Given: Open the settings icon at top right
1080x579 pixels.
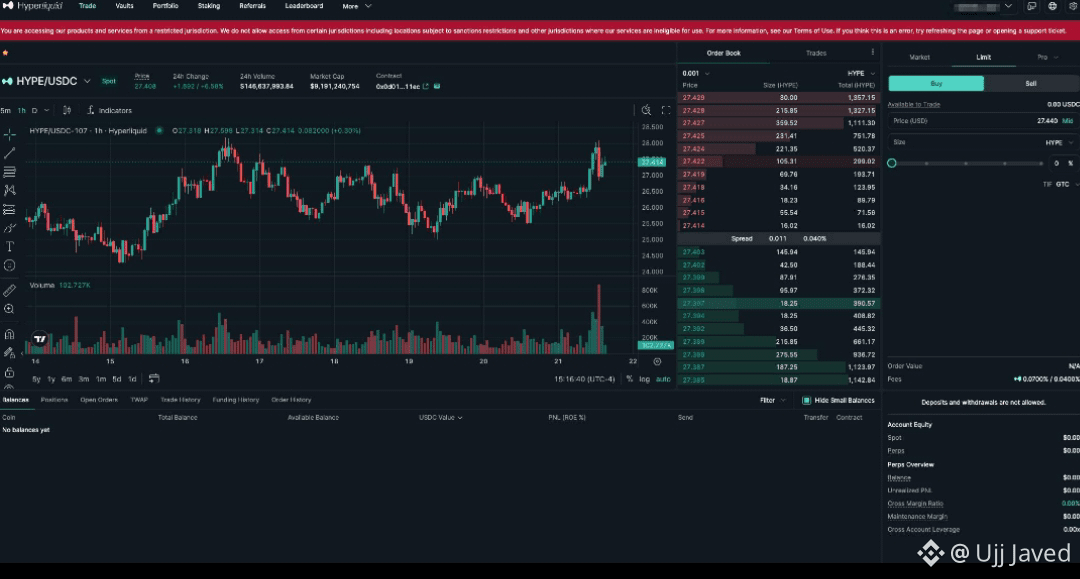Looking at the screenshot, I should [x=1073, y=6].
